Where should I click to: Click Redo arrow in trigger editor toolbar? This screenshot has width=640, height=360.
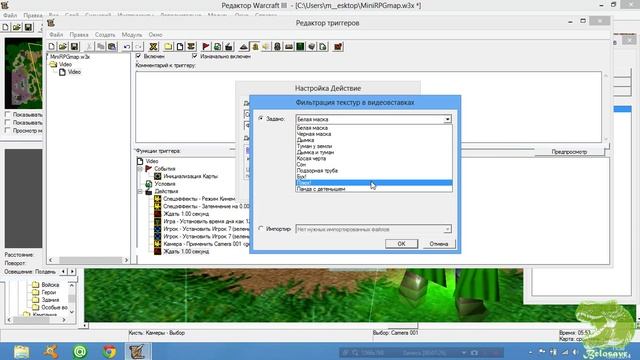(138, 47)
